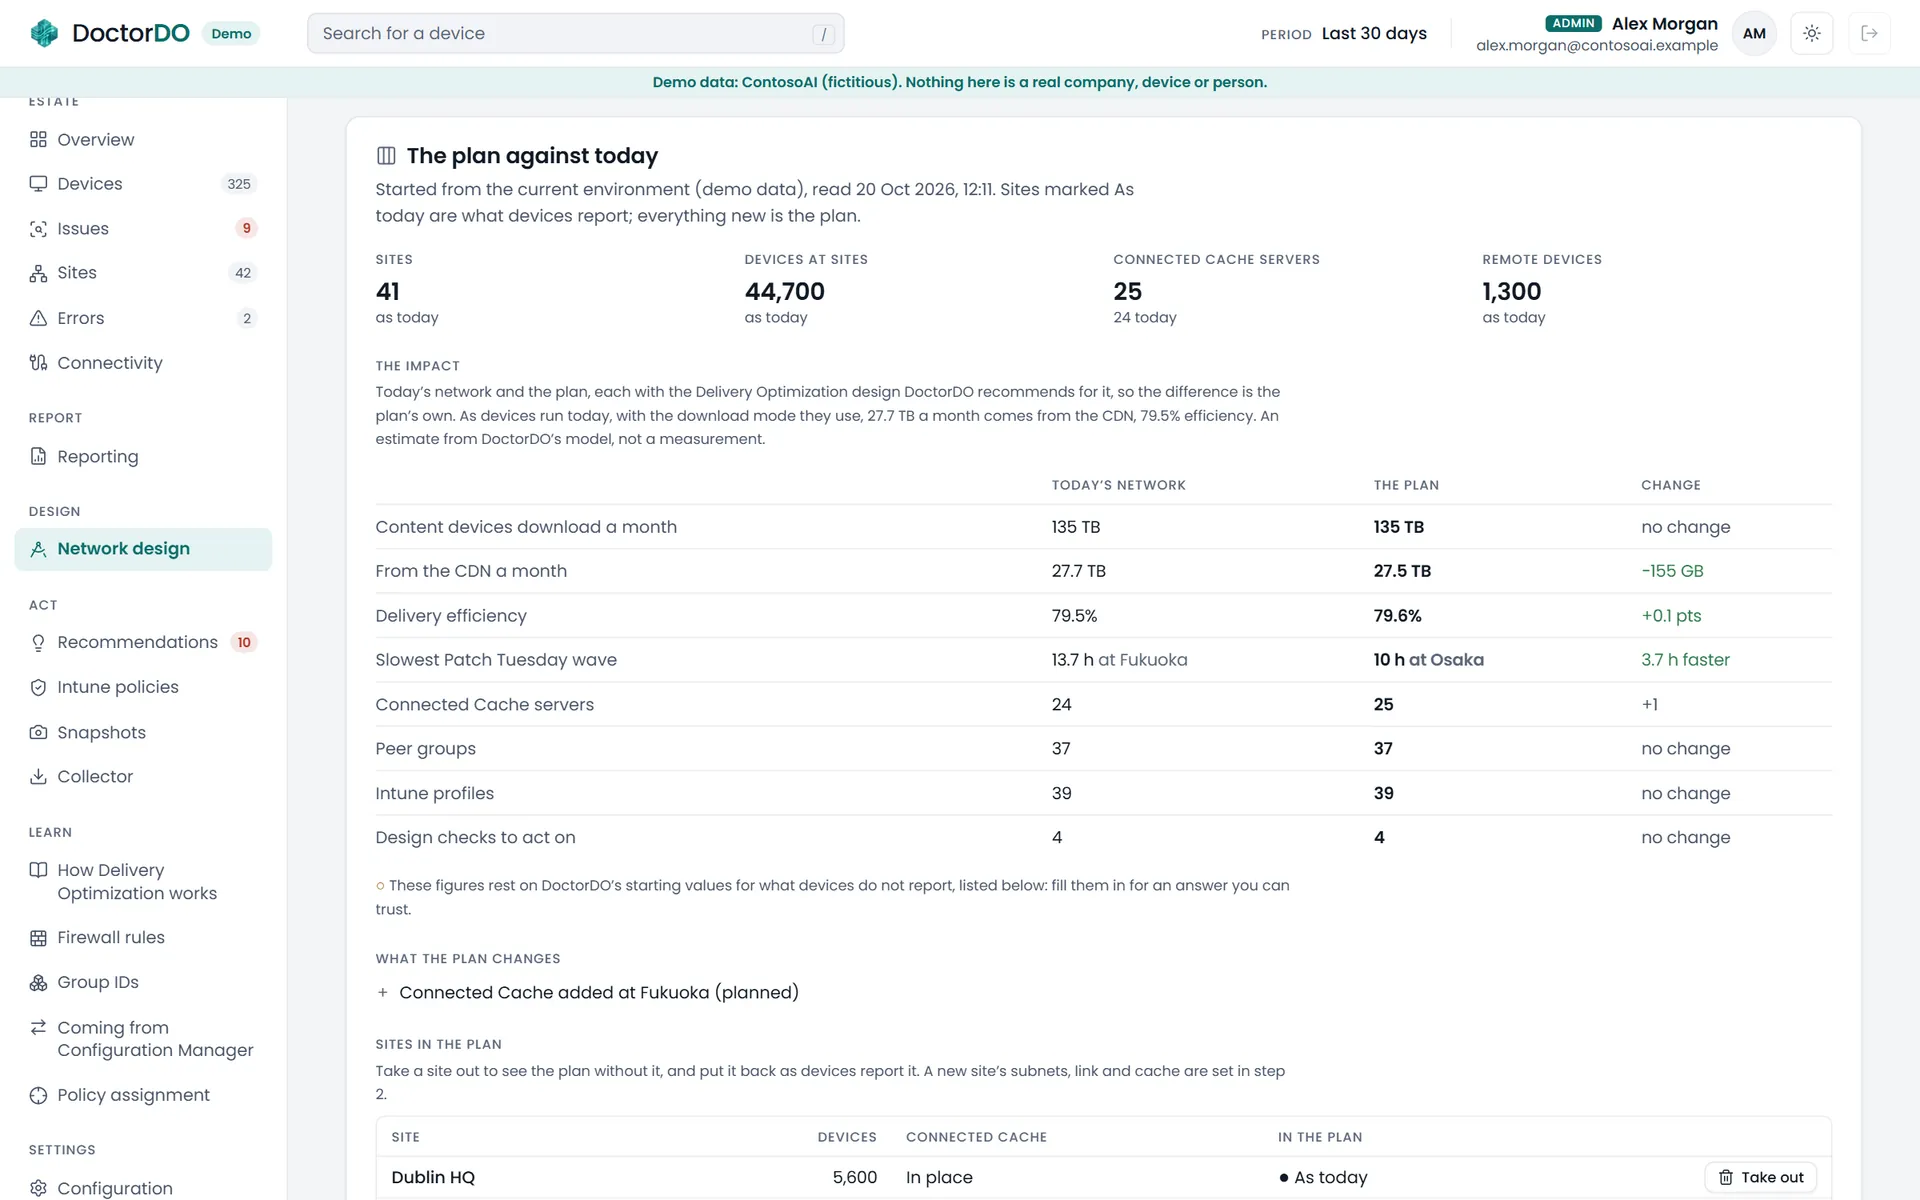1920x1200 pixels.
Task: Click the DoctorDO logo icon
Action: click(44, 33)
